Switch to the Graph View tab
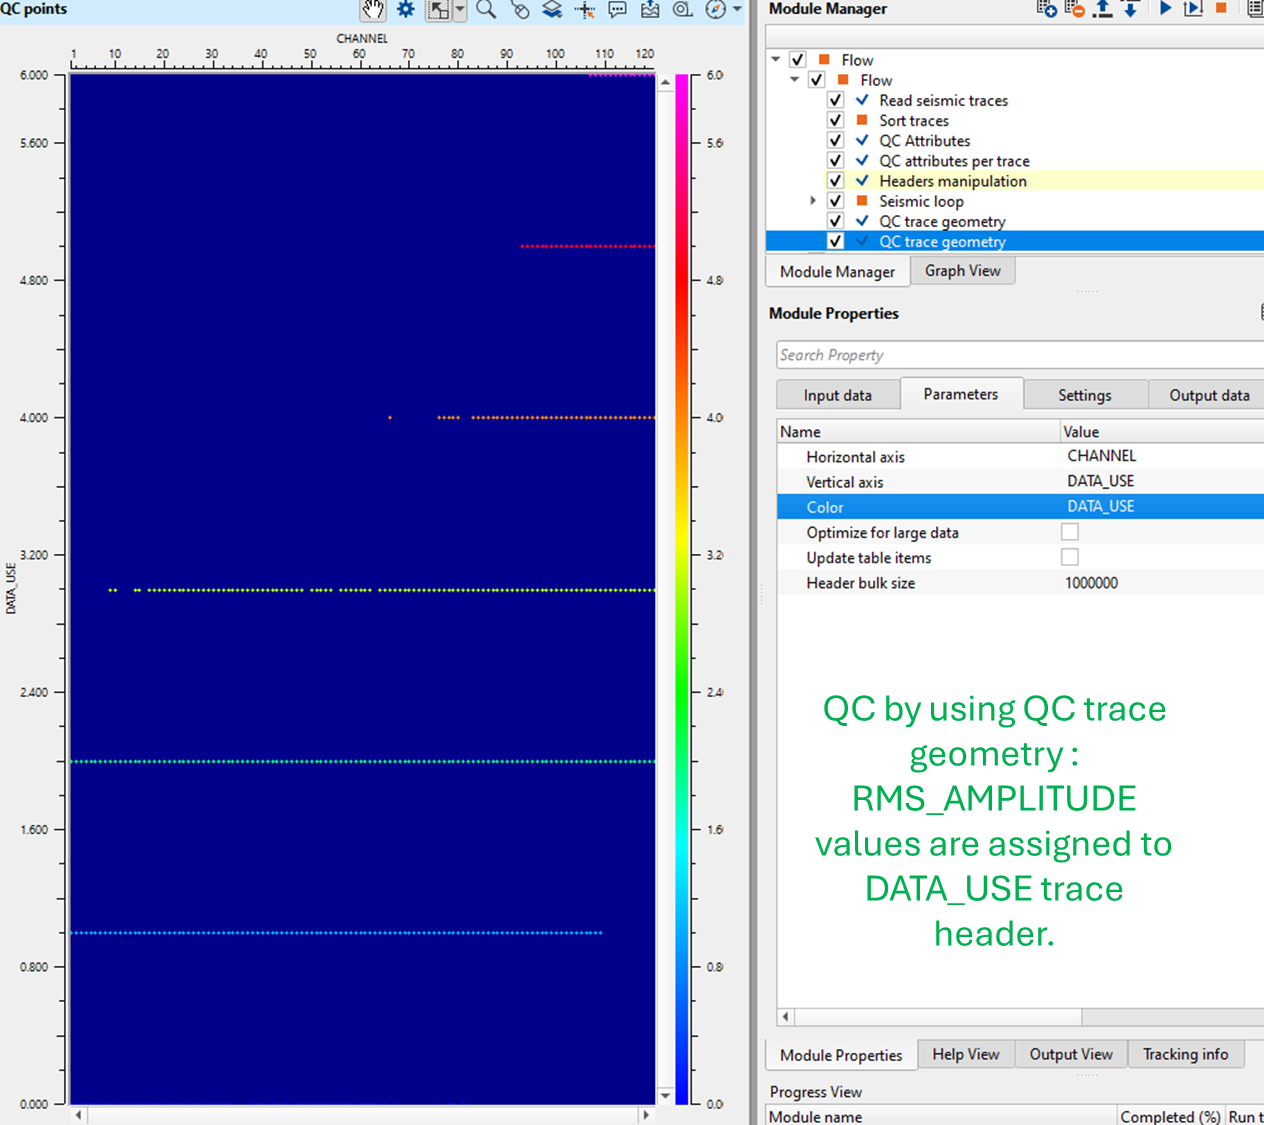The image size is (1264, 1125). tap(962, 271)
